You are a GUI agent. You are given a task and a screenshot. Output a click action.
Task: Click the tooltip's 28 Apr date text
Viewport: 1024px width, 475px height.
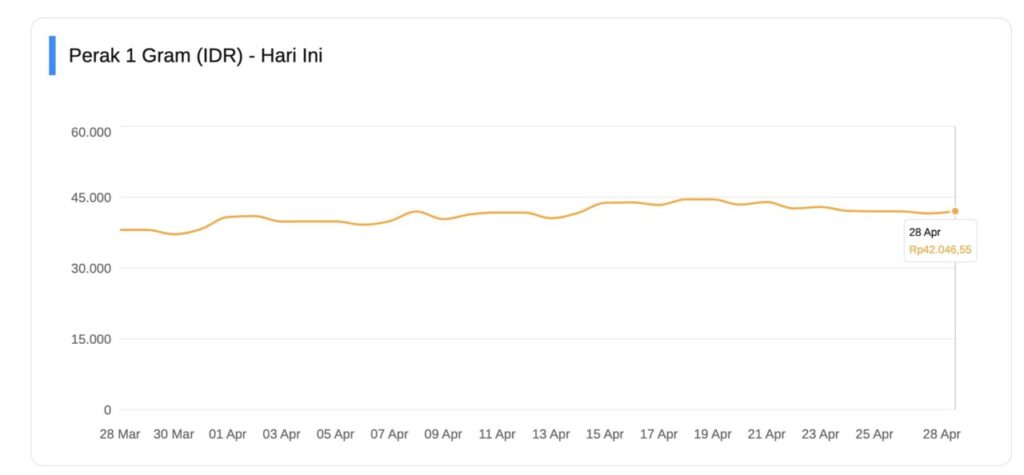click(925, 232)
